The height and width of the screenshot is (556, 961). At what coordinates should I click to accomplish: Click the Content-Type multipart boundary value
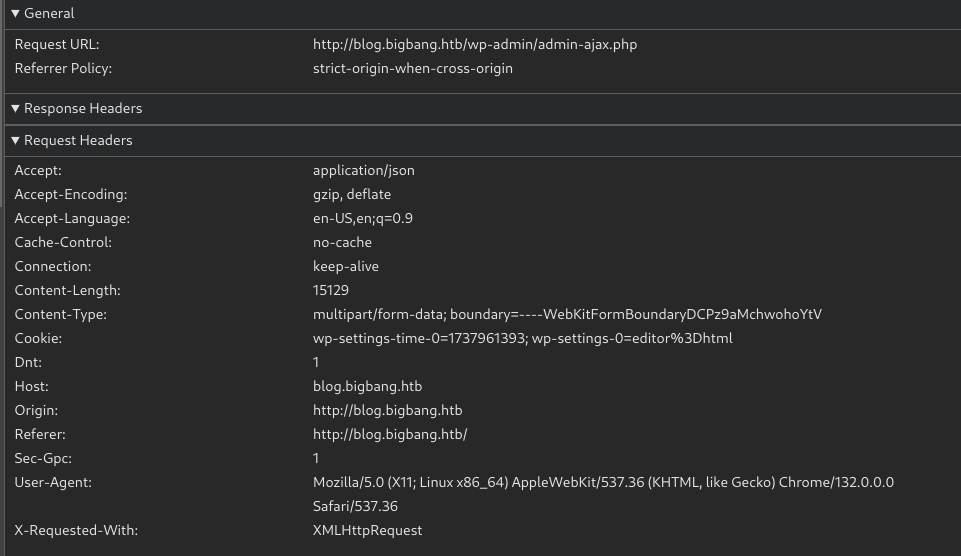566,314
